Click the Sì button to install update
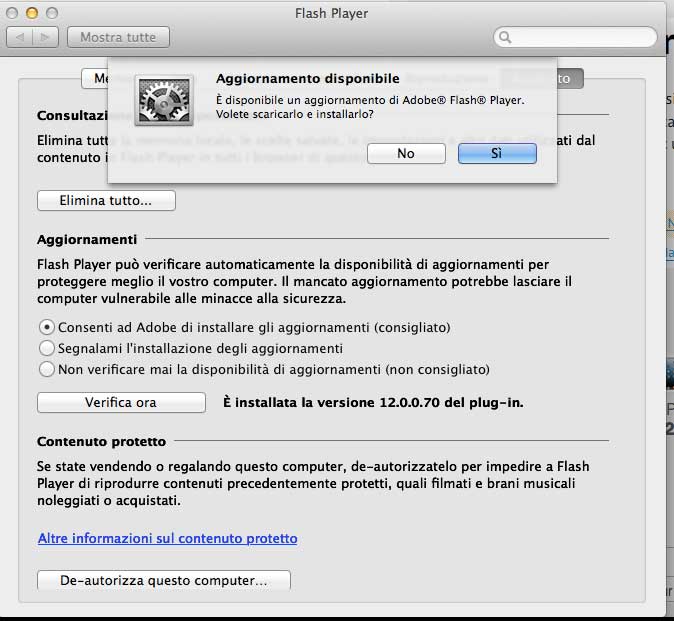The image size is (674, 621). click(497, 153)
